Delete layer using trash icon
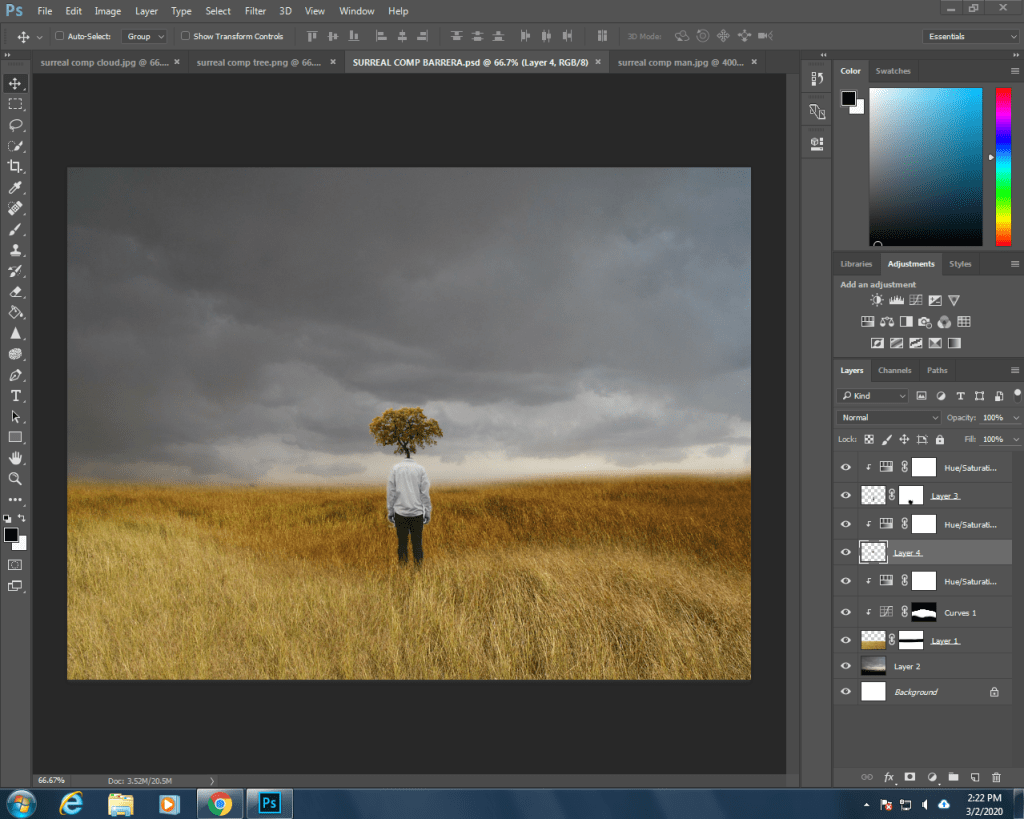This screenshot has height=819, width=1024. click(x=995, y=777)
